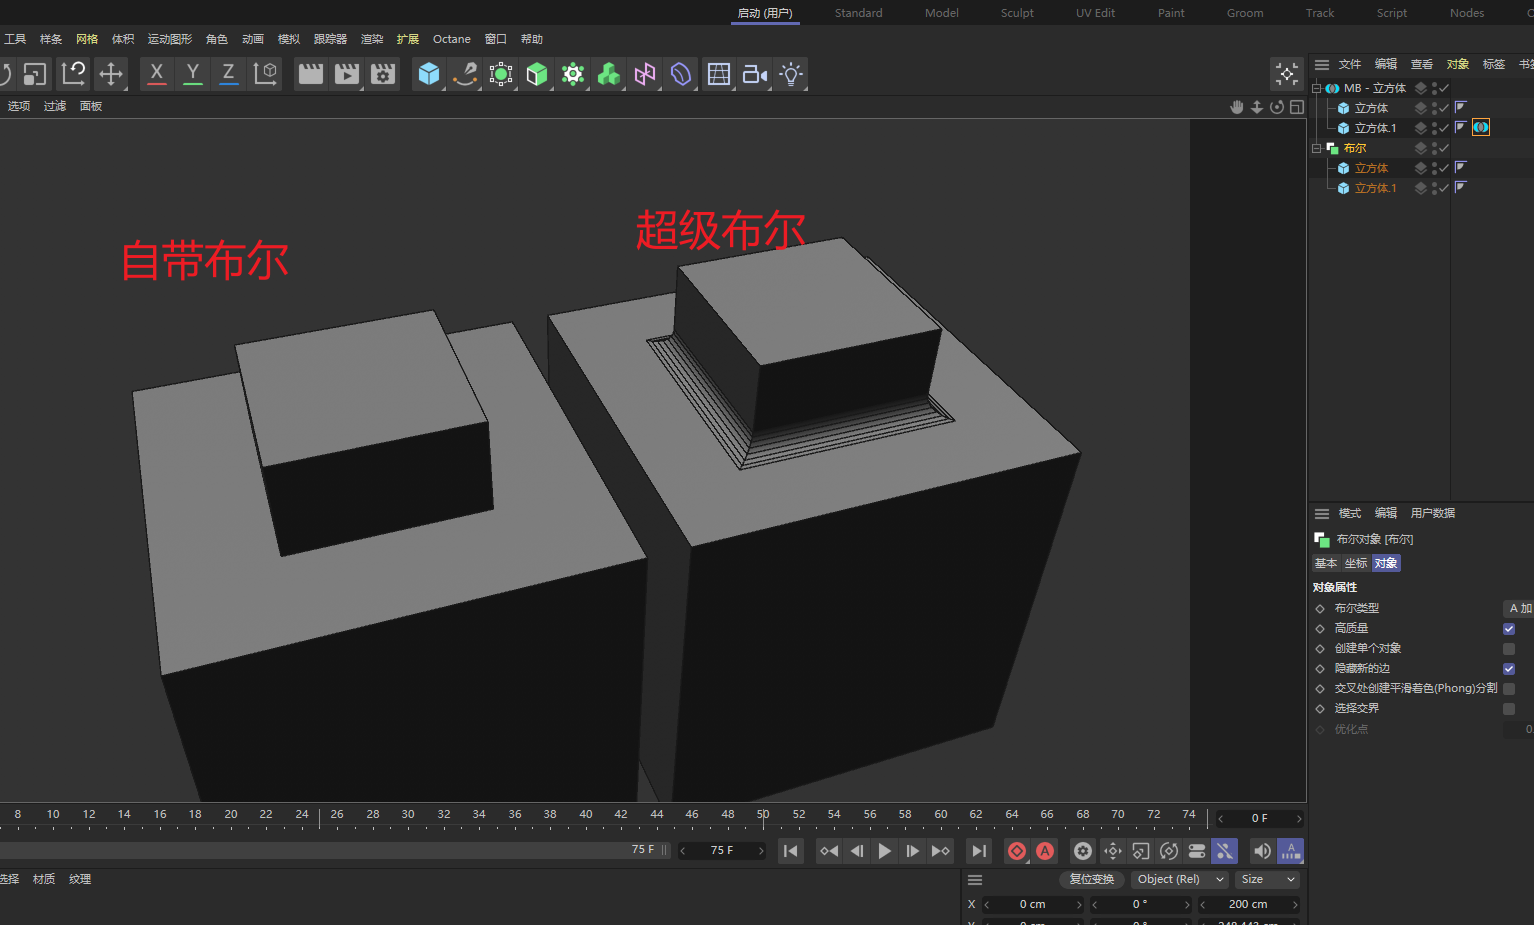Click the X position field showing 0 cm
This screenshot has width=1534, height=925.
point(1033,904)
